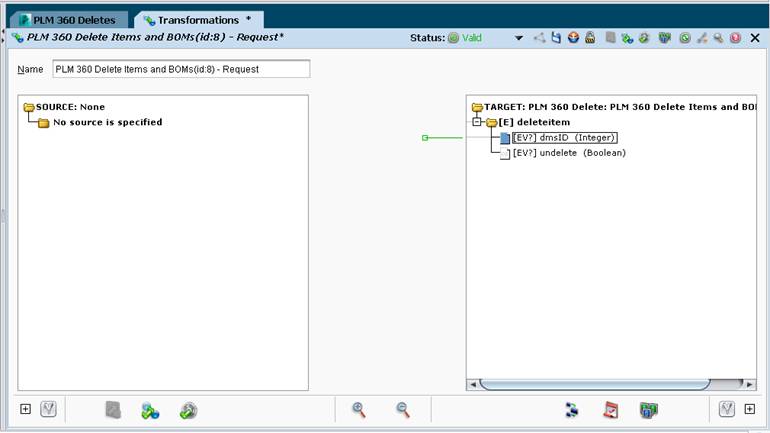Screen dimensions: 770x433
Task: Open the dropdown arrow next to Status
Action: [519, 38]
